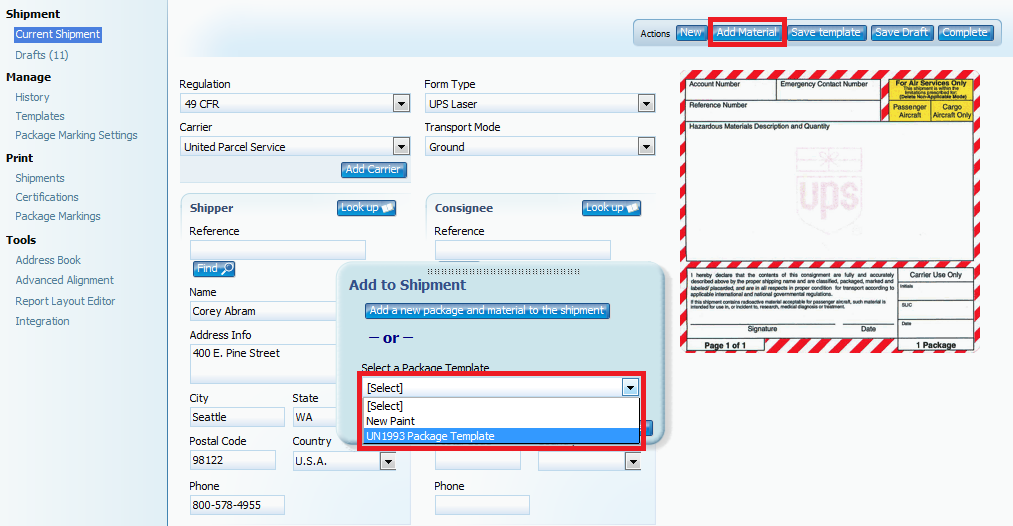Click the Complete button
The height and width of the screenshot is (526, 1013).
pos(965,33)
